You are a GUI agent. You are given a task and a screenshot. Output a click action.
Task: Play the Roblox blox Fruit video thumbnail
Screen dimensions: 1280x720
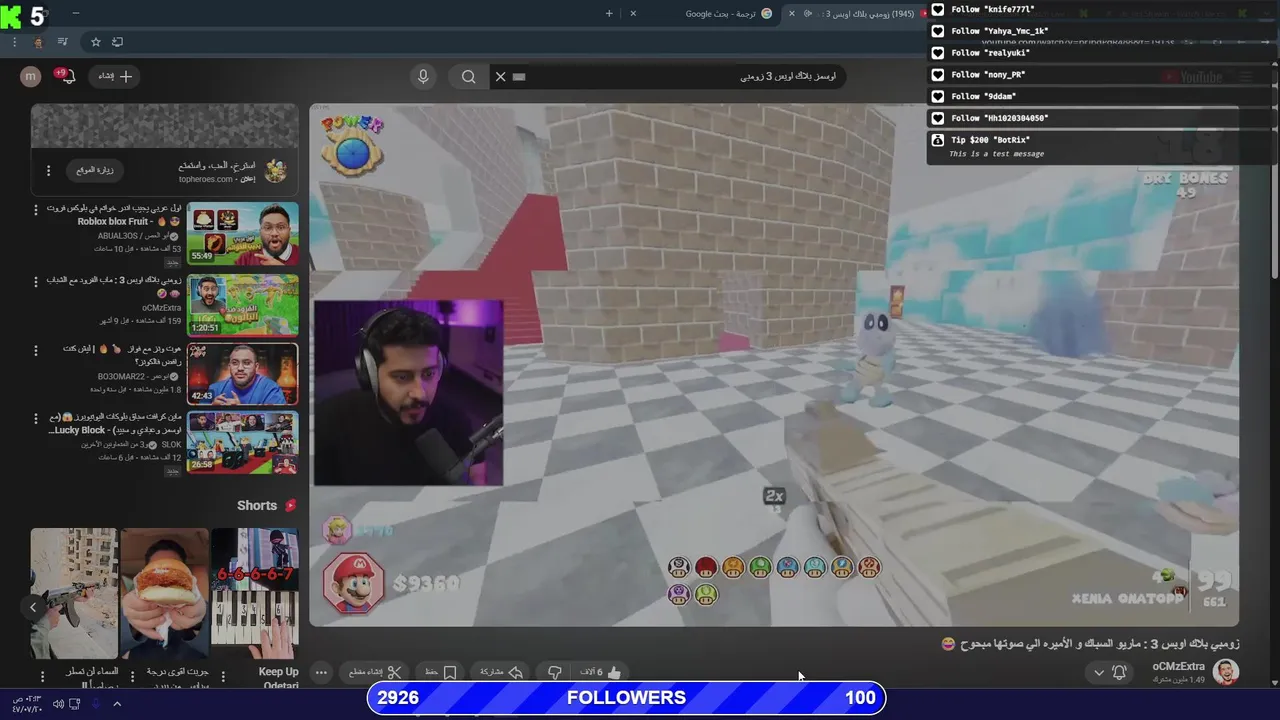click(x=243, y=233)
